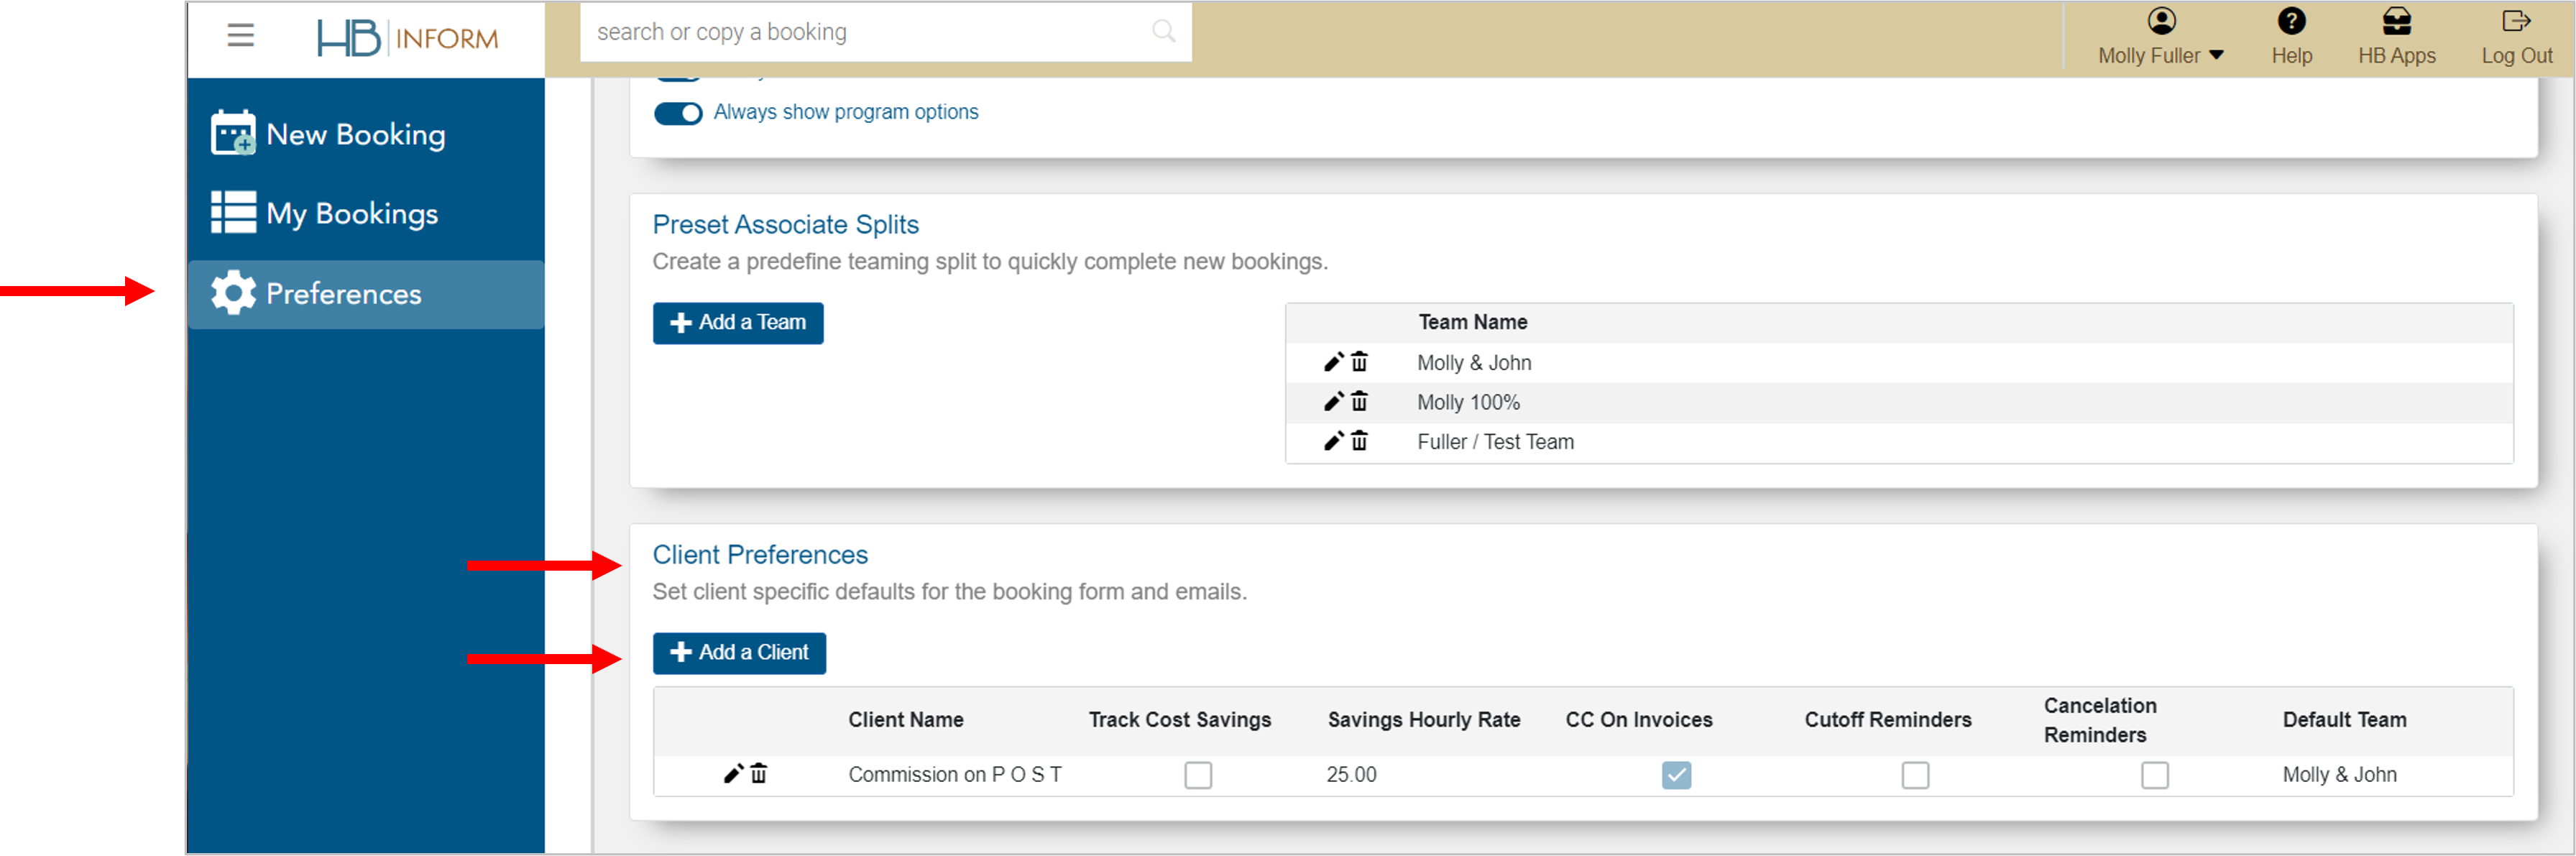Click the Log Out icon

[2516, 21]
